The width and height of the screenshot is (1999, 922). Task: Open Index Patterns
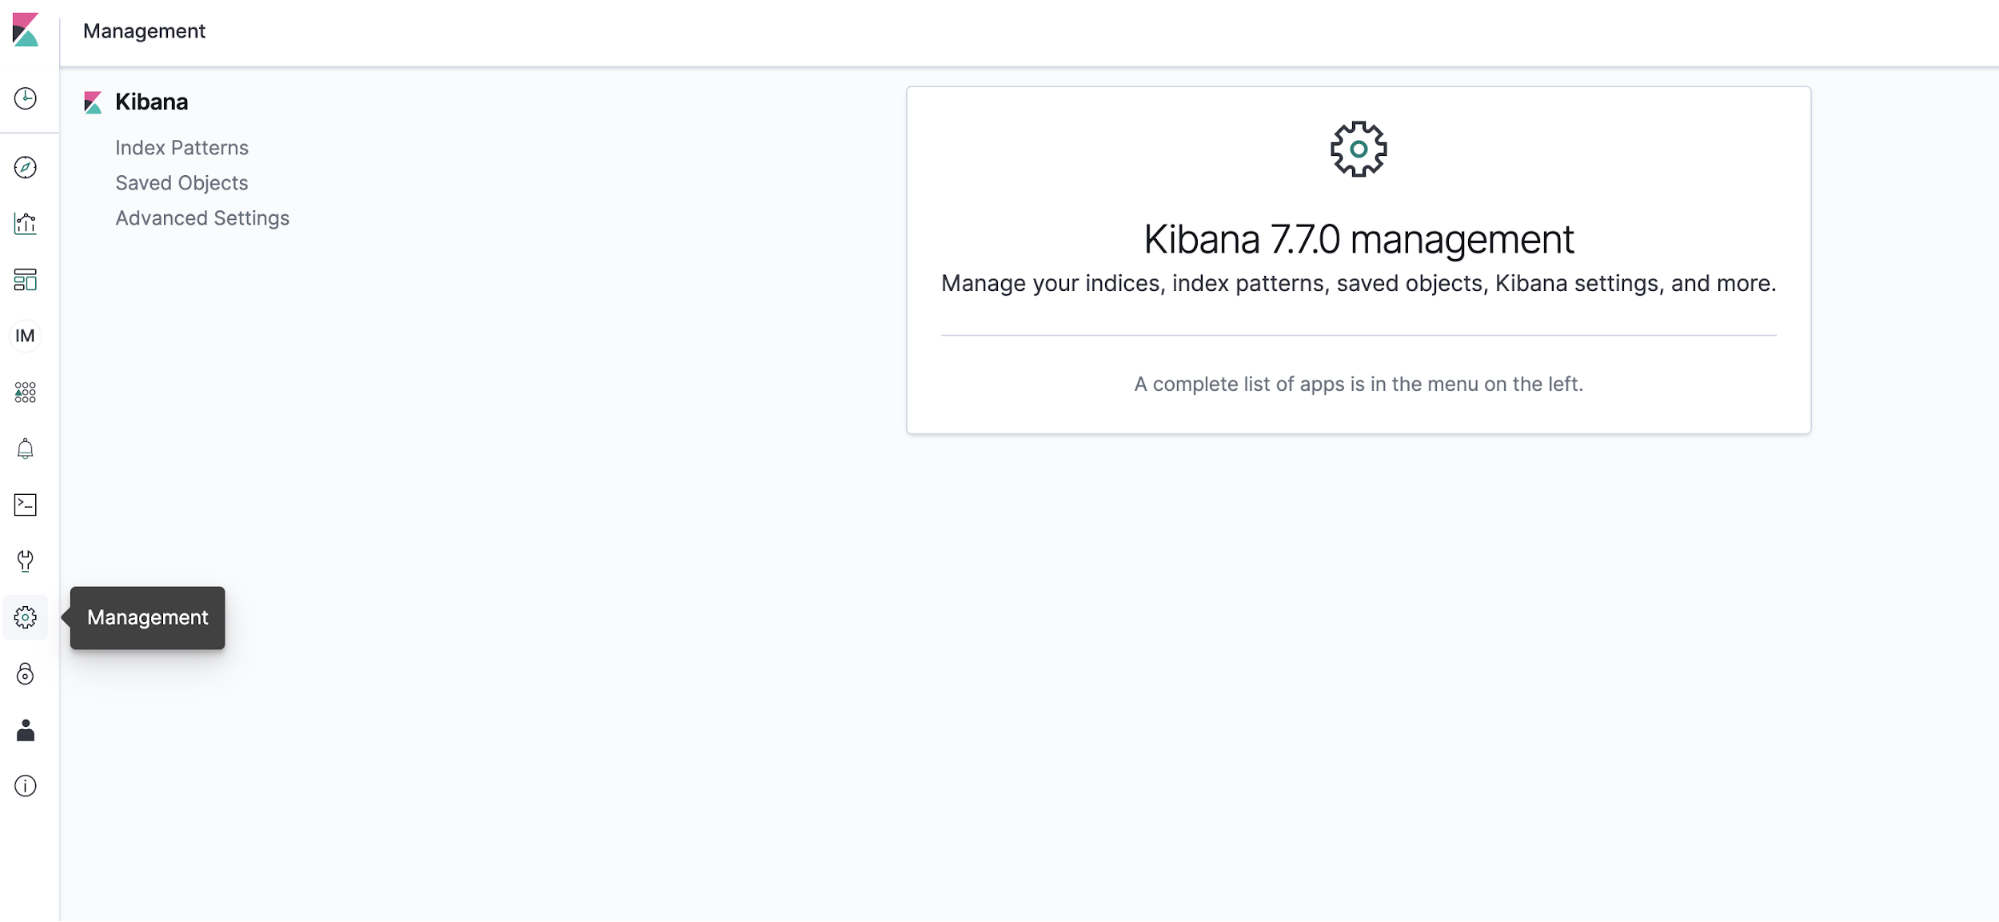[x=182, y=148]
